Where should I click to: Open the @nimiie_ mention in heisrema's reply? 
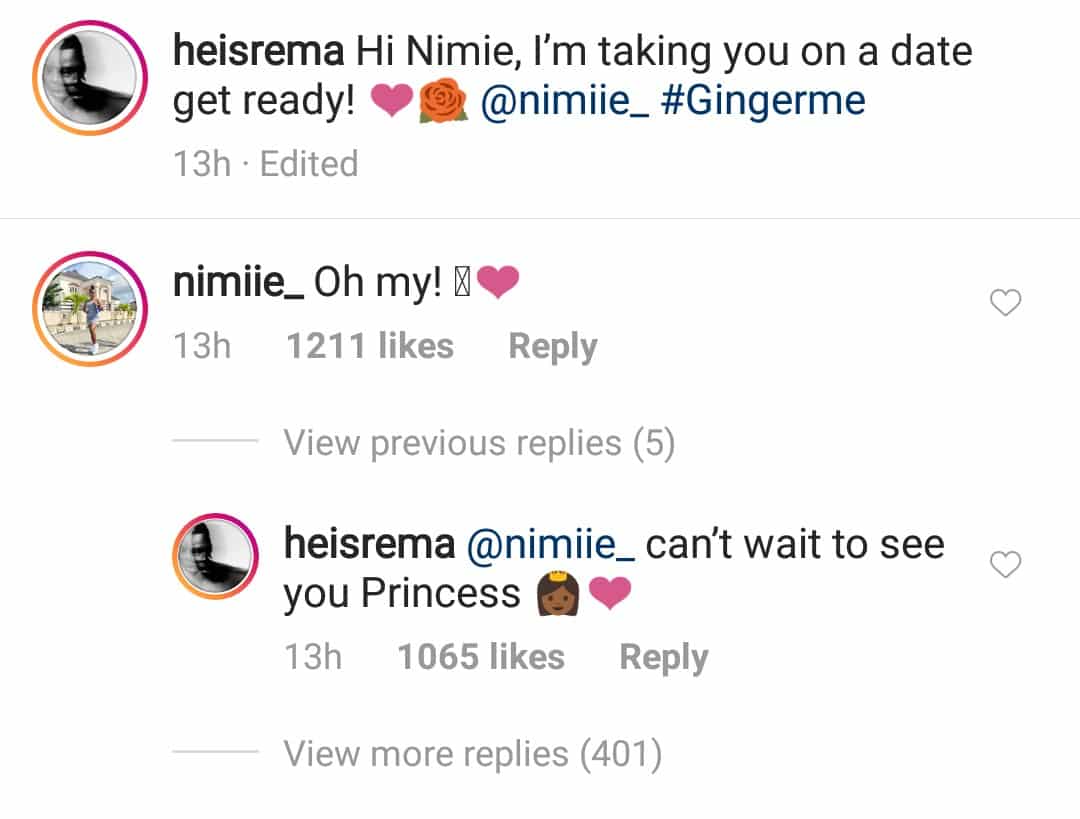550,544
